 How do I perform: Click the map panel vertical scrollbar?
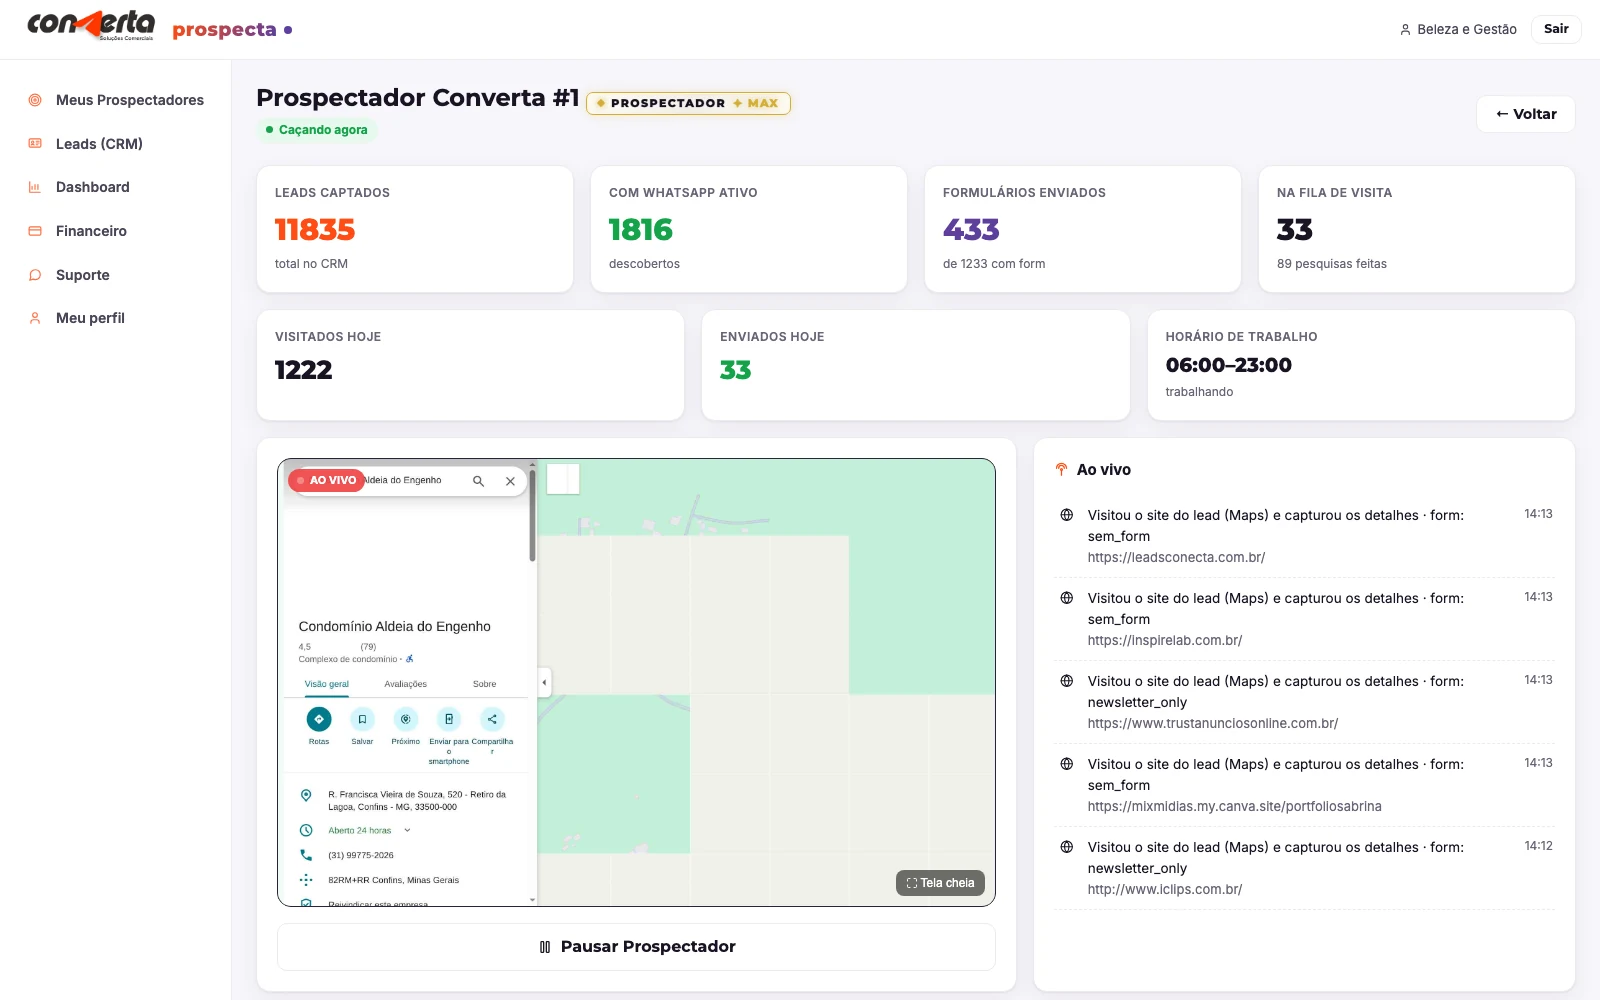[532, 516]
